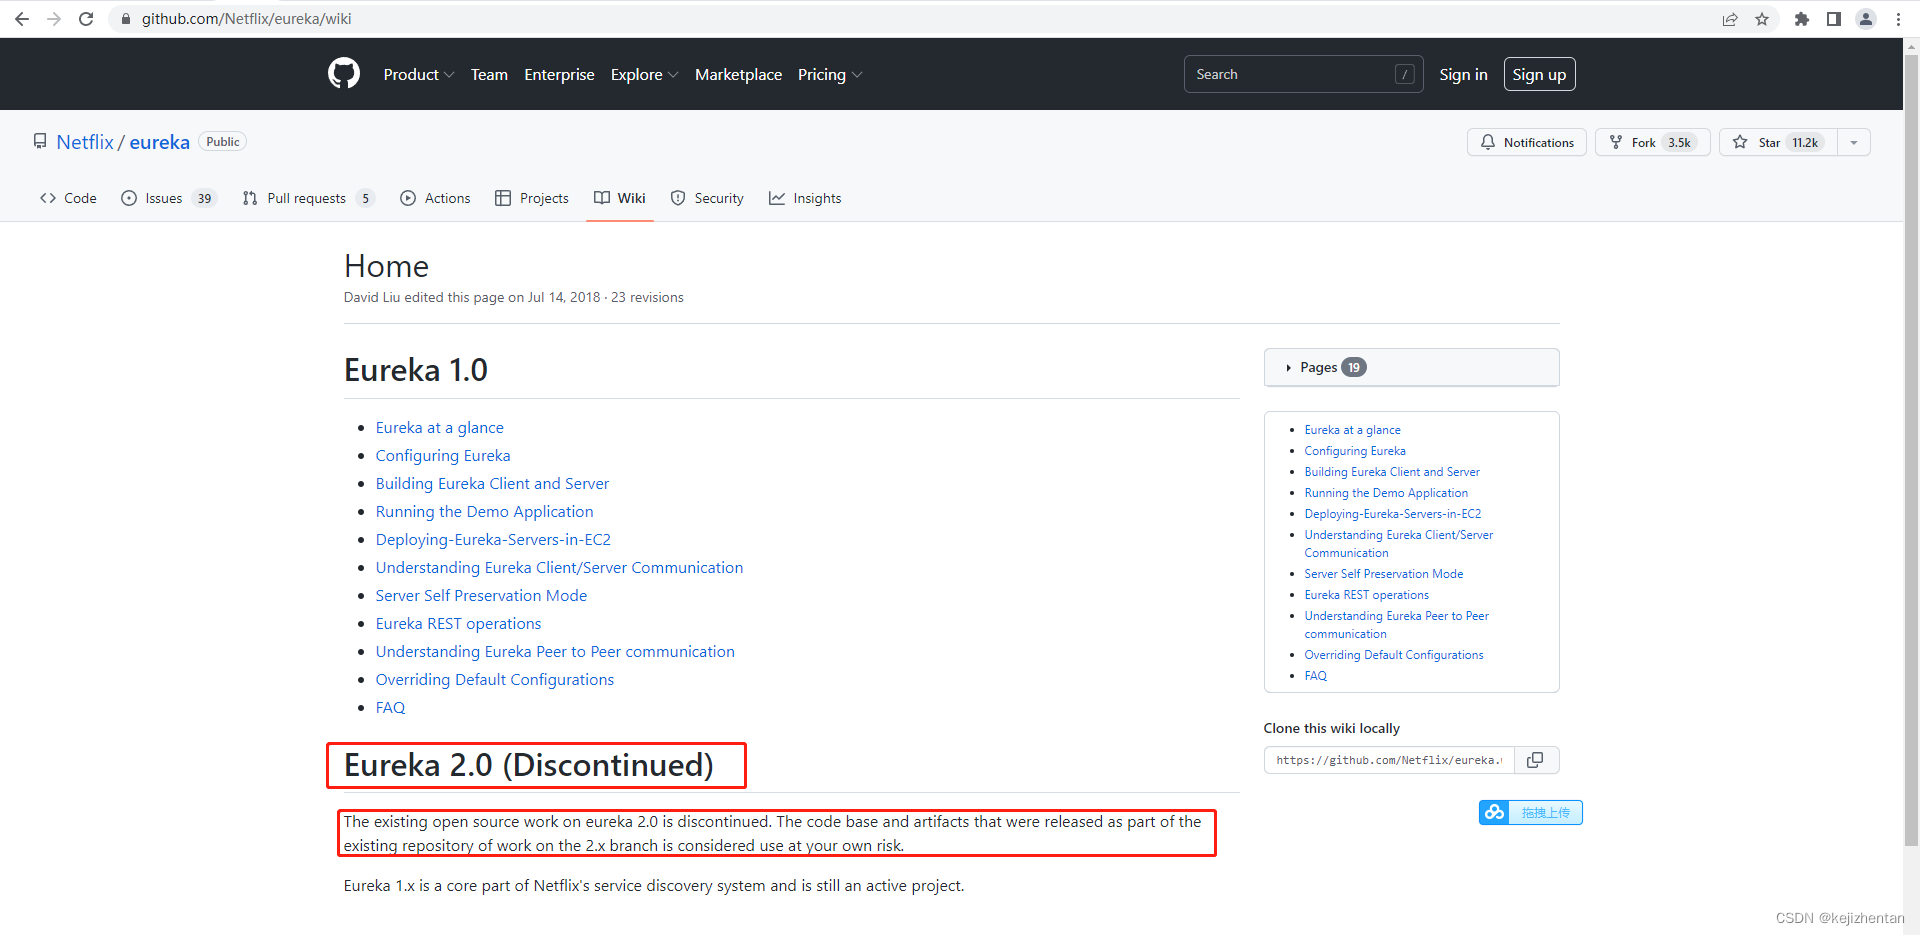Open the Code tab
This screenshot has height=935, width=1920.
tap(68, 198)
